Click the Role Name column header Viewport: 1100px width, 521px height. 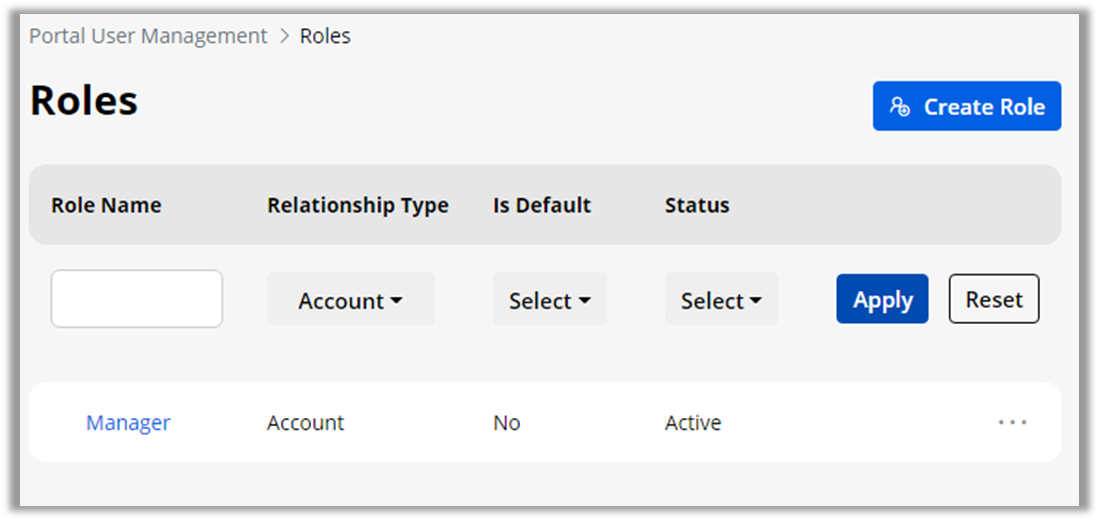(106, 205)
